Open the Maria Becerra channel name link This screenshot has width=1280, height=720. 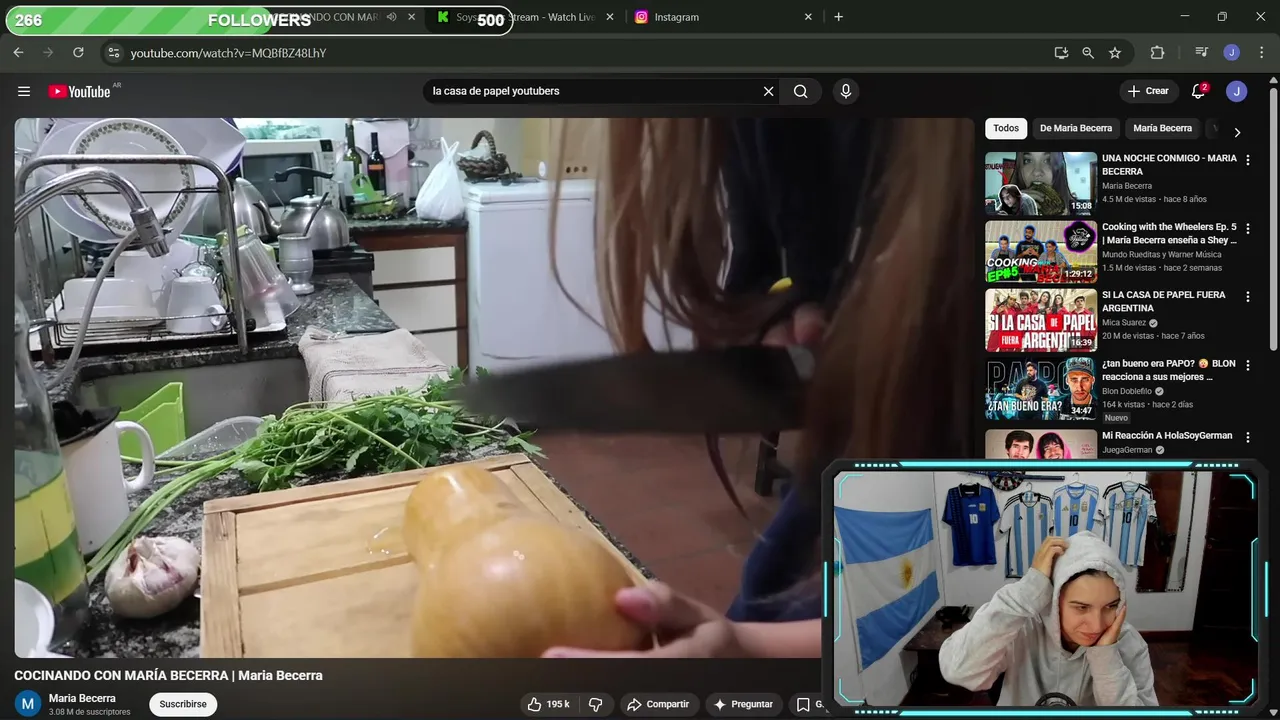point(82,698)
